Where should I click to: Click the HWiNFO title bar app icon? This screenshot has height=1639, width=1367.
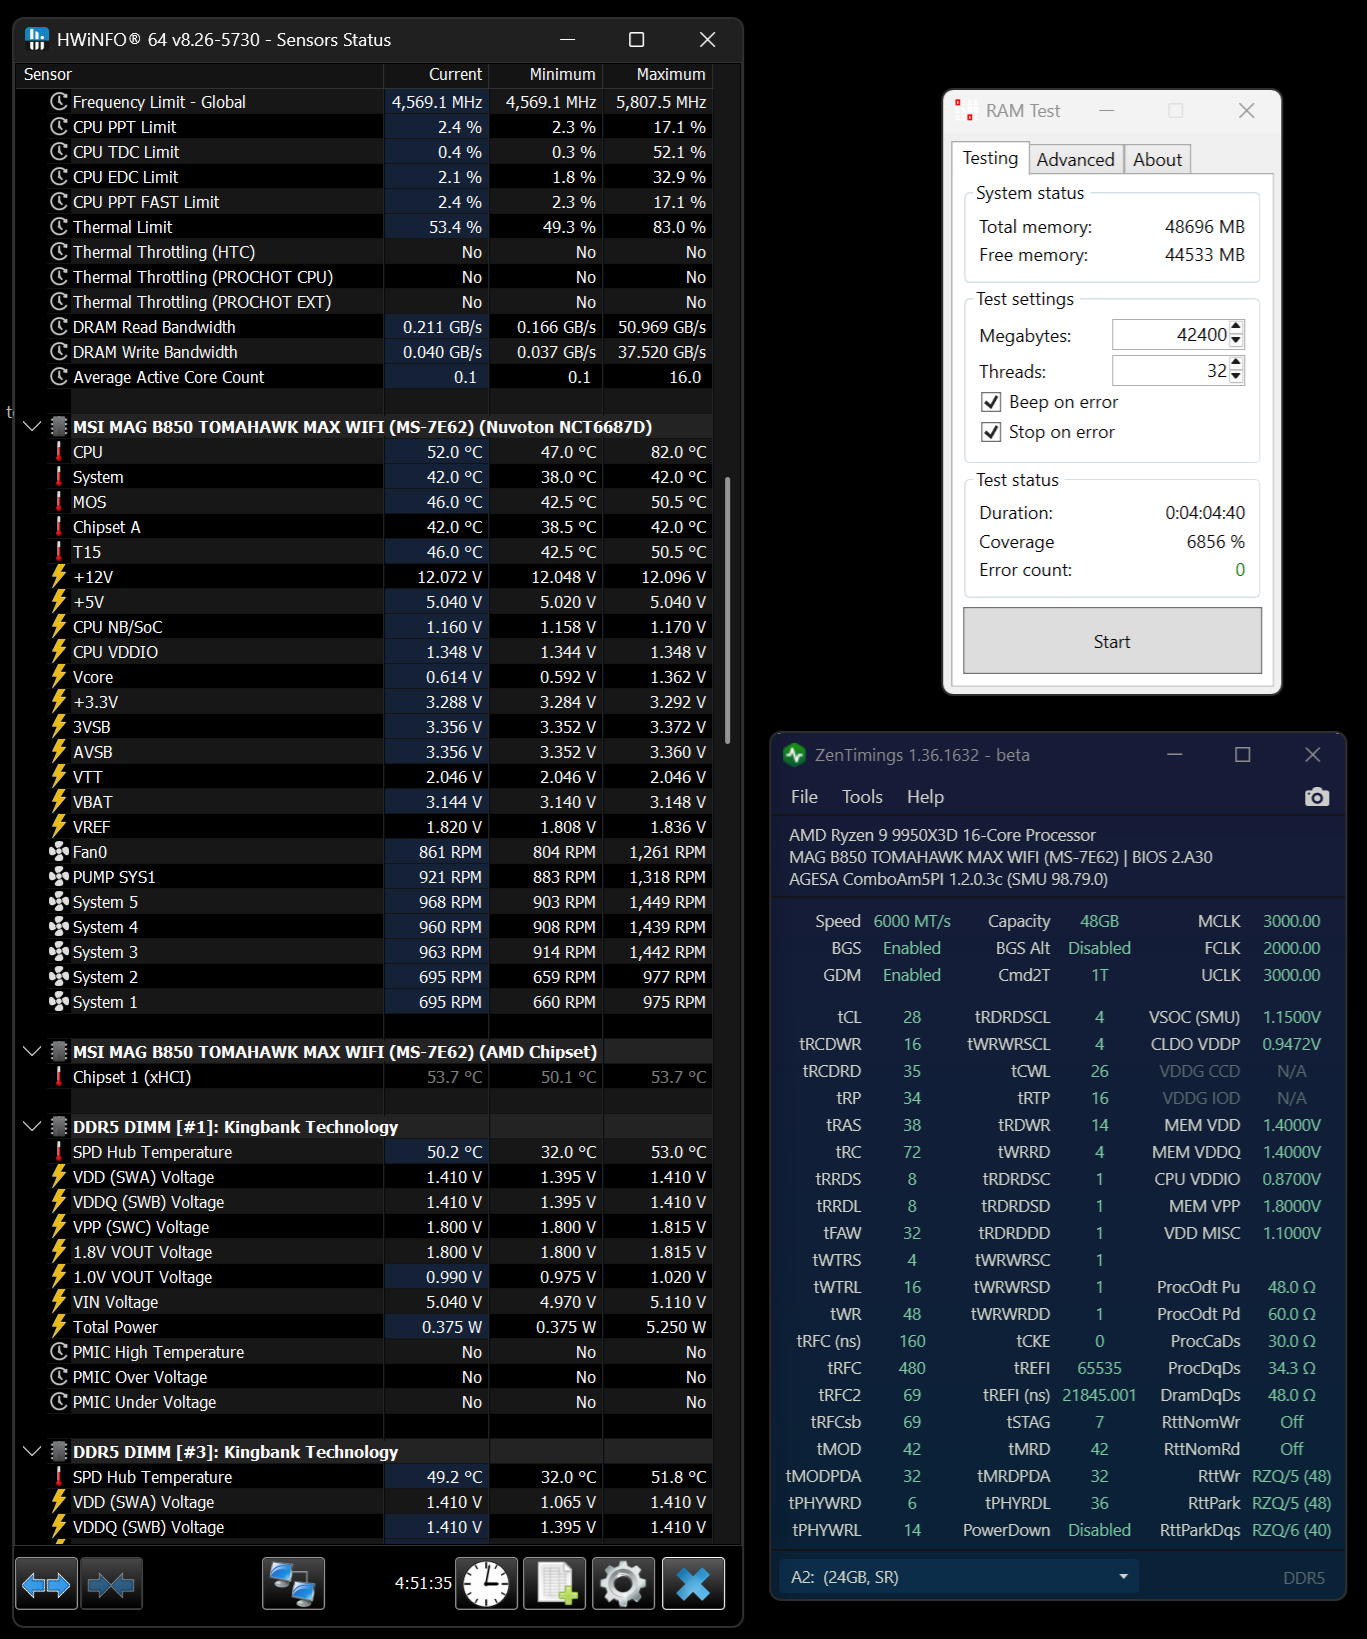37,39
